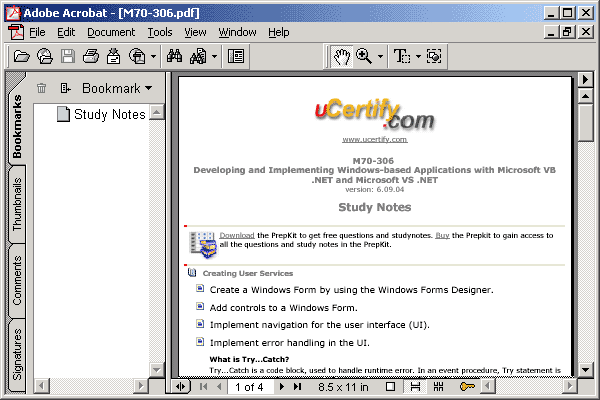Click the Save floppy disk icon
This screenshot has width=600, height=400.
click(x=68, y=56)
